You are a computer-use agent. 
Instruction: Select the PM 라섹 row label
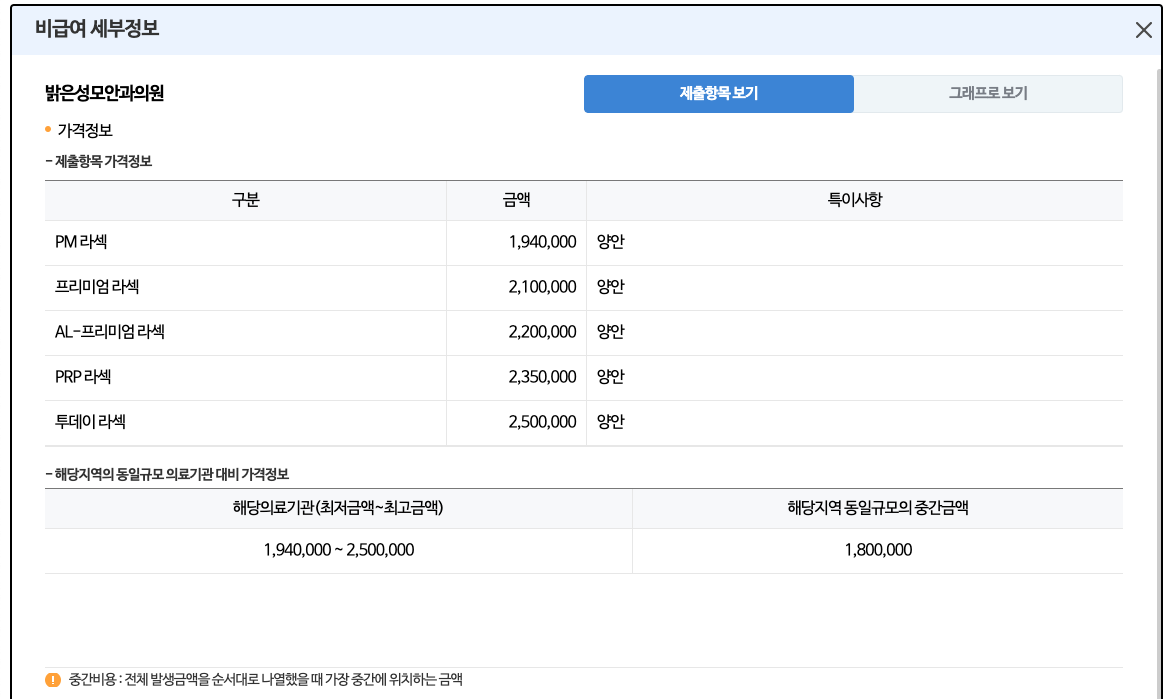(81, 242)
